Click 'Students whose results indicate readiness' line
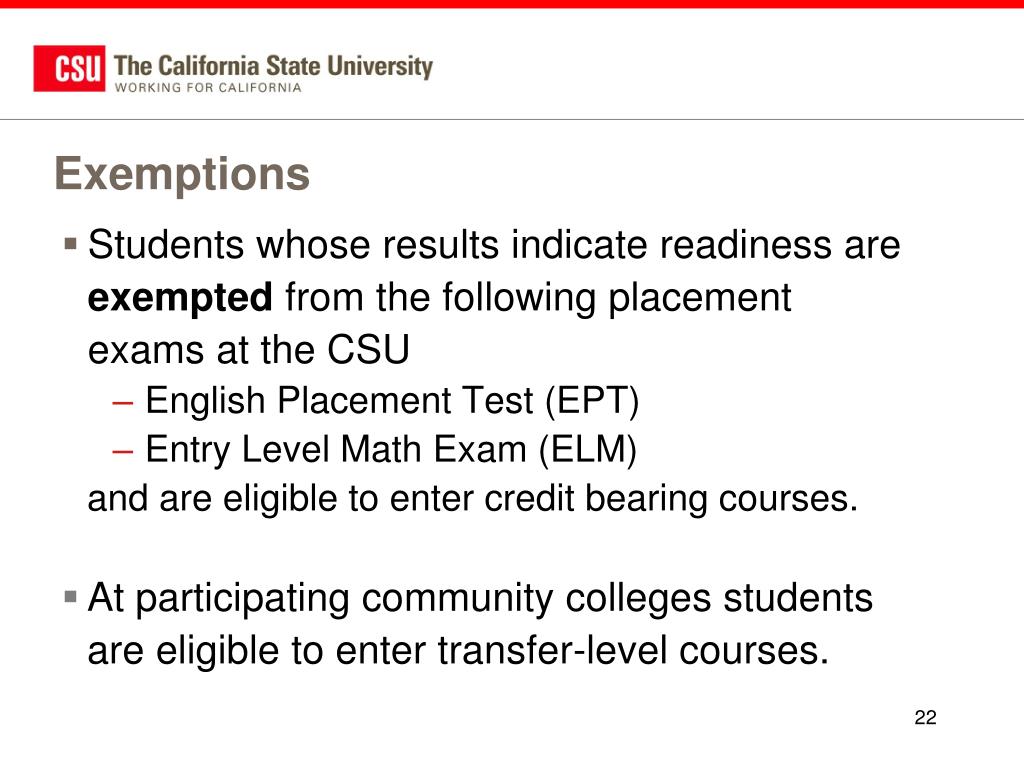 tap(494, 246)
